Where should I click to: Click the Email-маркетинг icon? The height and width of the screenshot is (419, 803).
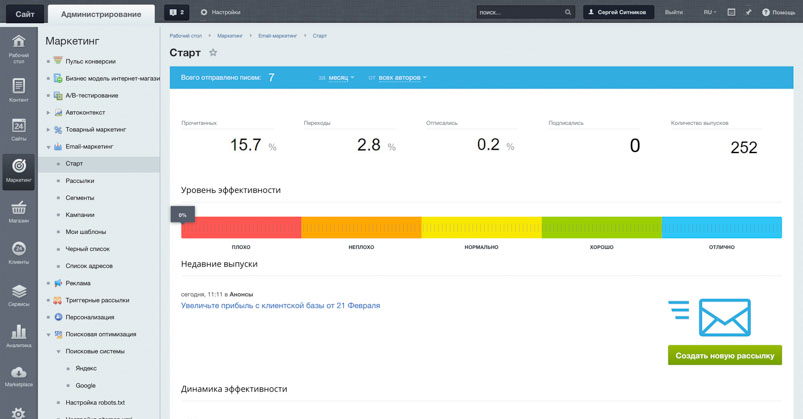point(58,146)
